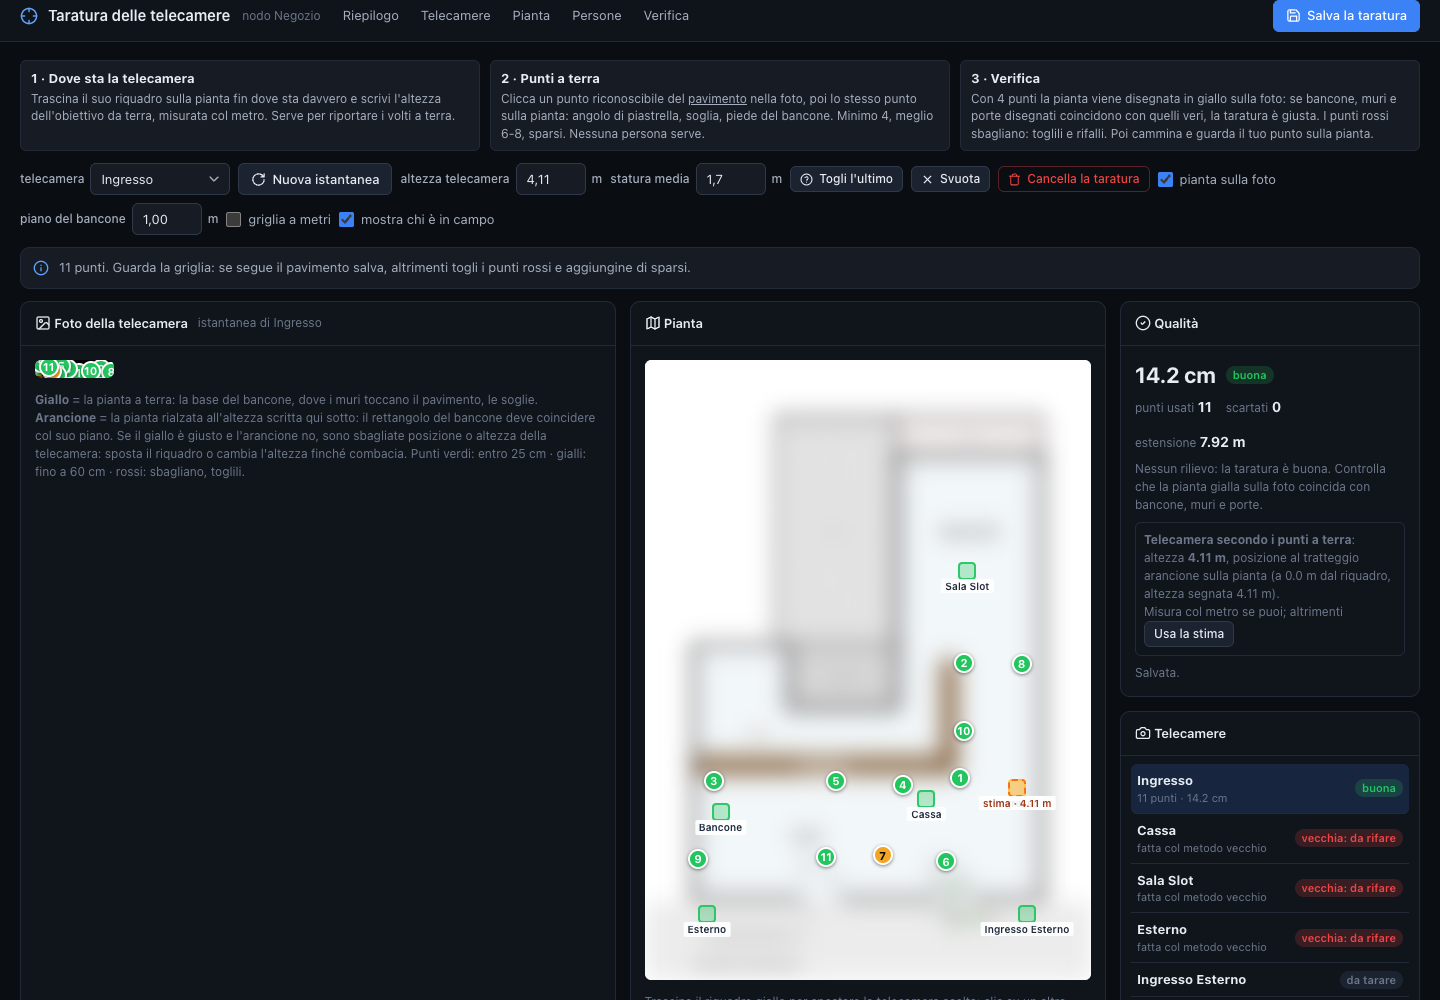Click Nuova istantanea refresh button
The image size is (1440, 1000).
coord(315,179)
